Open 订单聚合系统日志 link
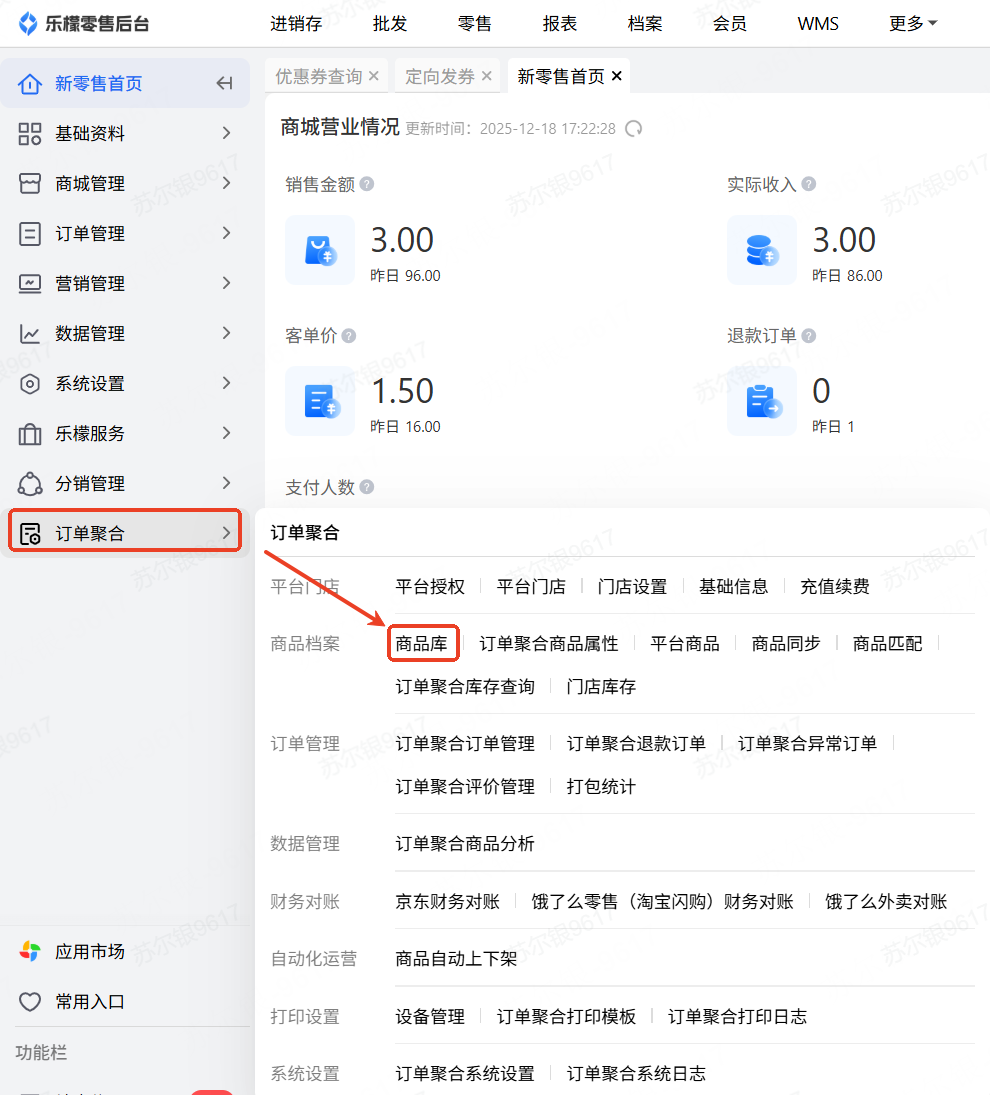The width and height of the screenshot is (990, 1095). tap(636, 1073)
